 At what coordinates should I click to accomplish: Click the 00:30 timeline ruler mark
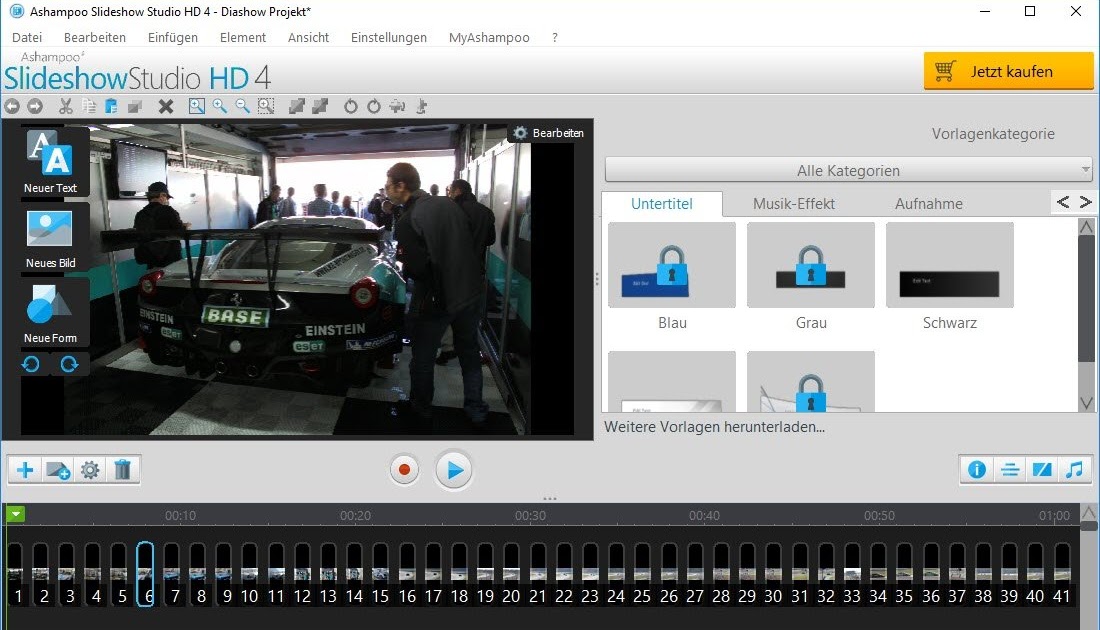click(x=530, y=516)
